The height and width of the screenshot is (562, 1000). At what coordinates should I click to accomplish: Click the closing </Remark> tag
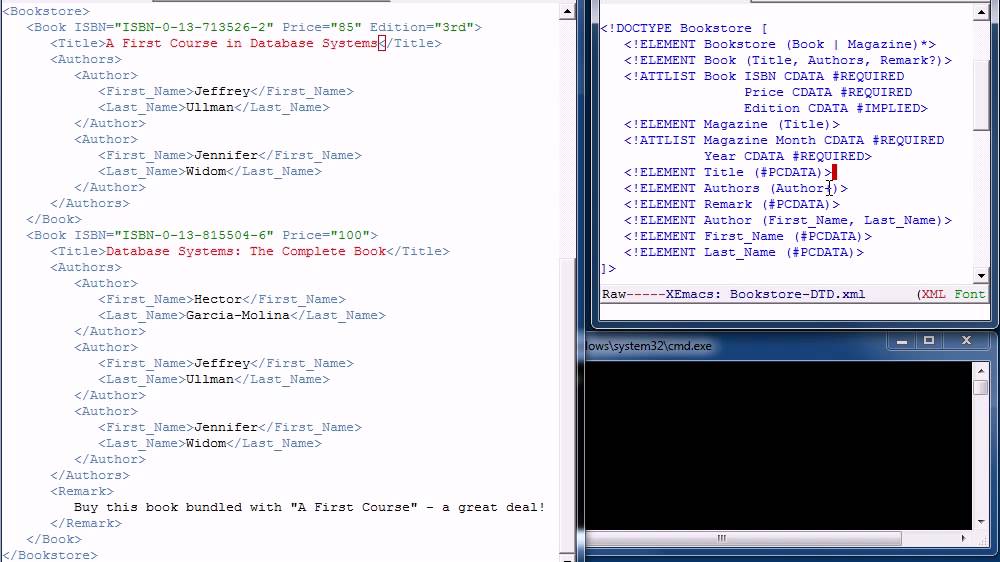[x=86, y=523]
